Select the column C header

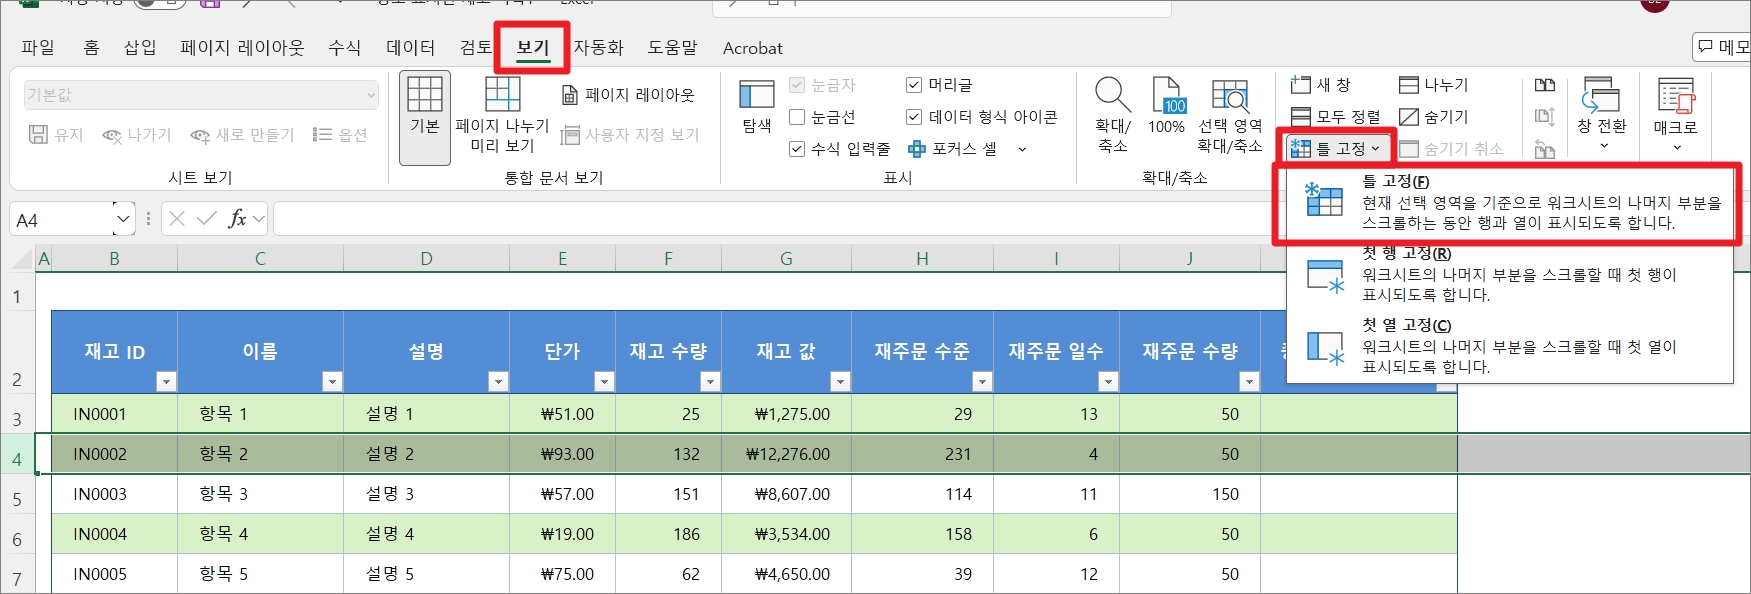coord(260,259)
